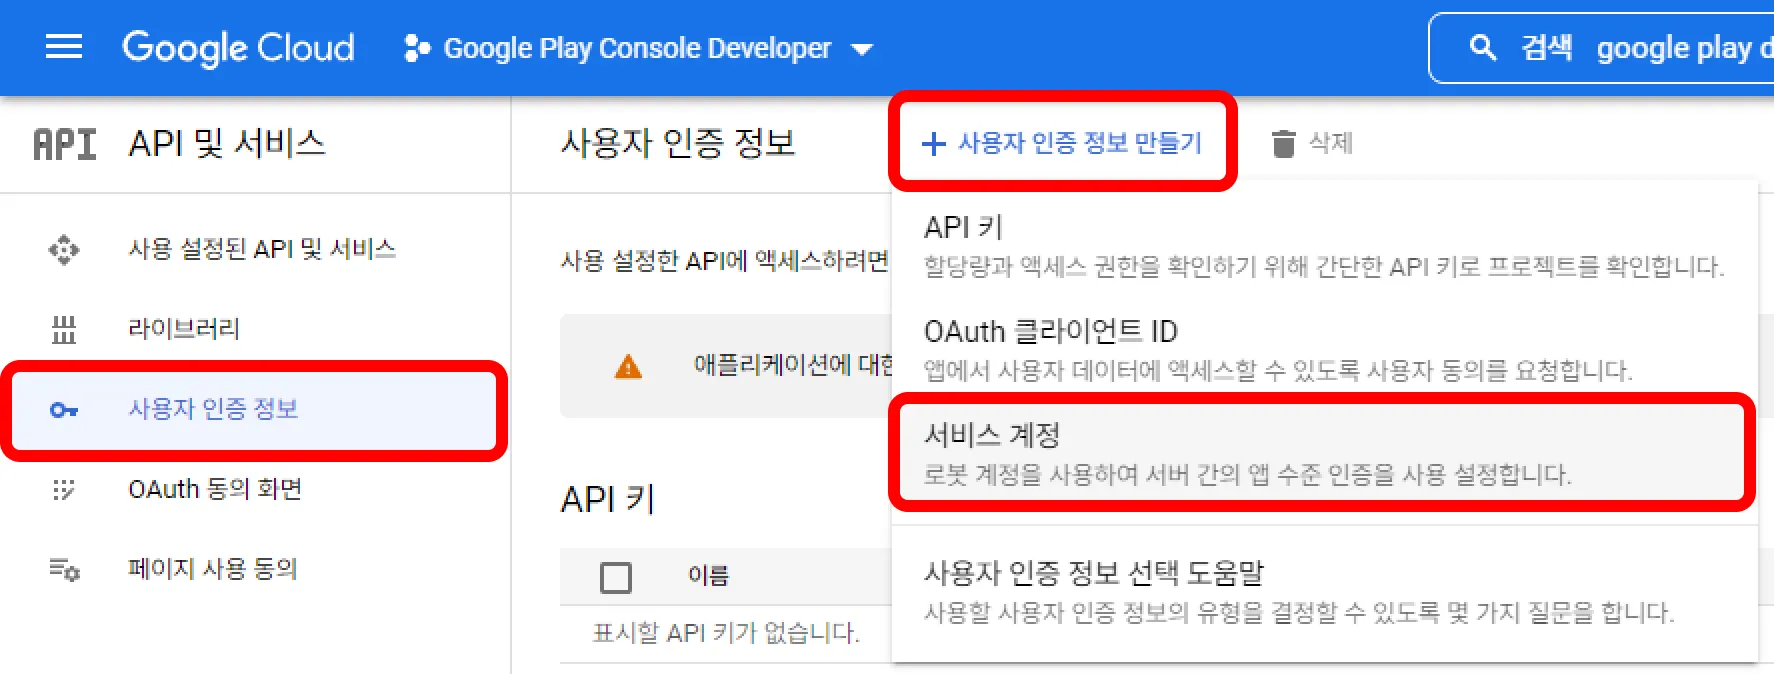Select 사용자 인증 정보 in sidebar
Screen dimensions: 1774x674
255,410
